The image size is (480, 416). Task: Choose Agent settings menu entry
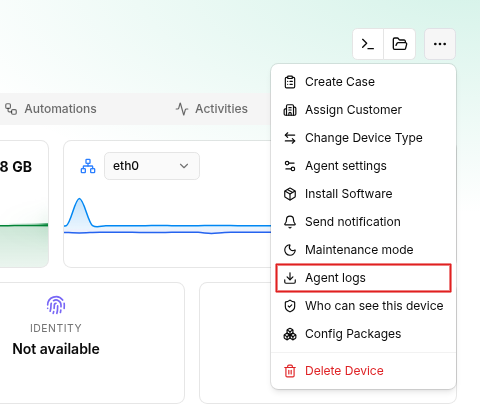[x=363, y=166]
